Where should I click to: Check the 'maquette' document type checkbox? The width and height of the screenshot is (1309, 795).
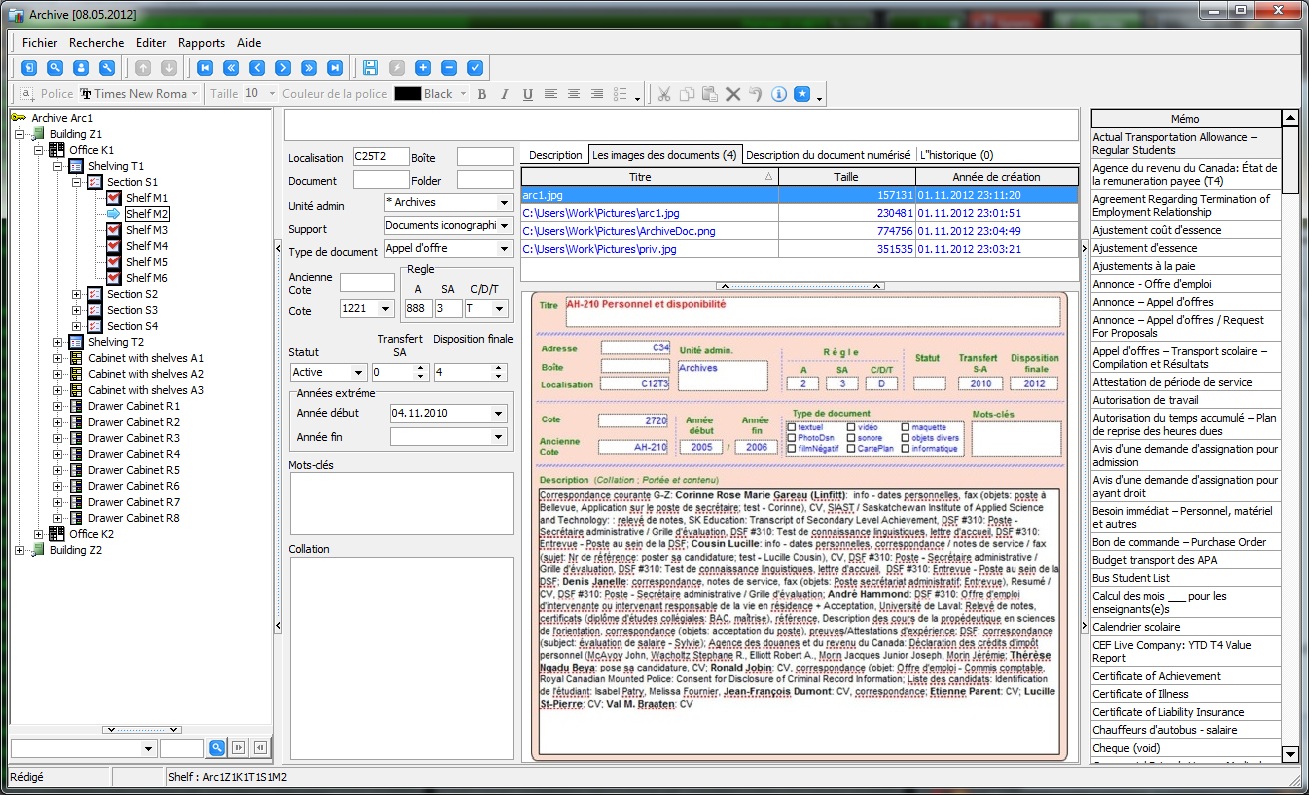[x=905, y=427]
